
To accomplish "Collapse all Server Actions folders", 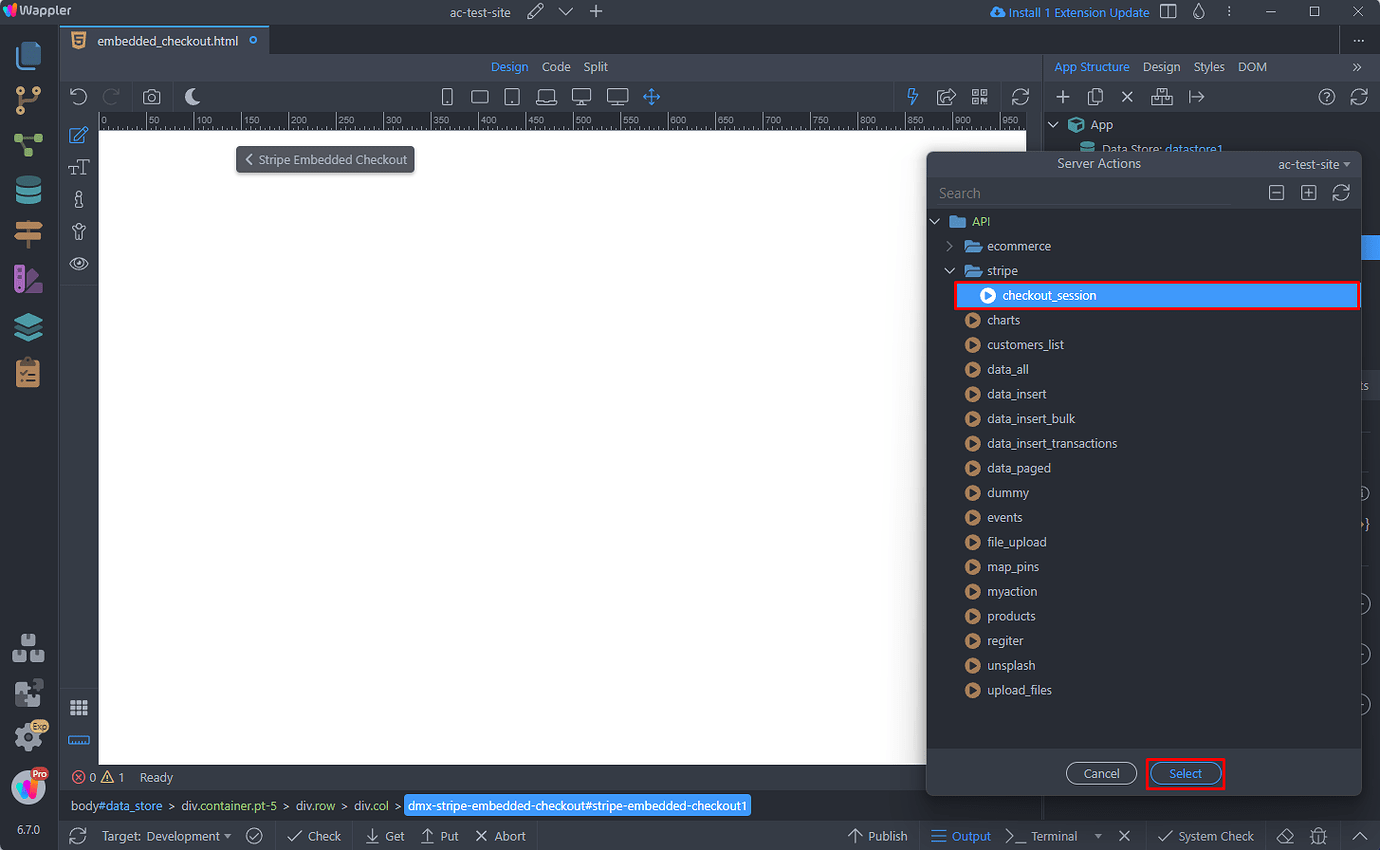I will click(1276, 193).
